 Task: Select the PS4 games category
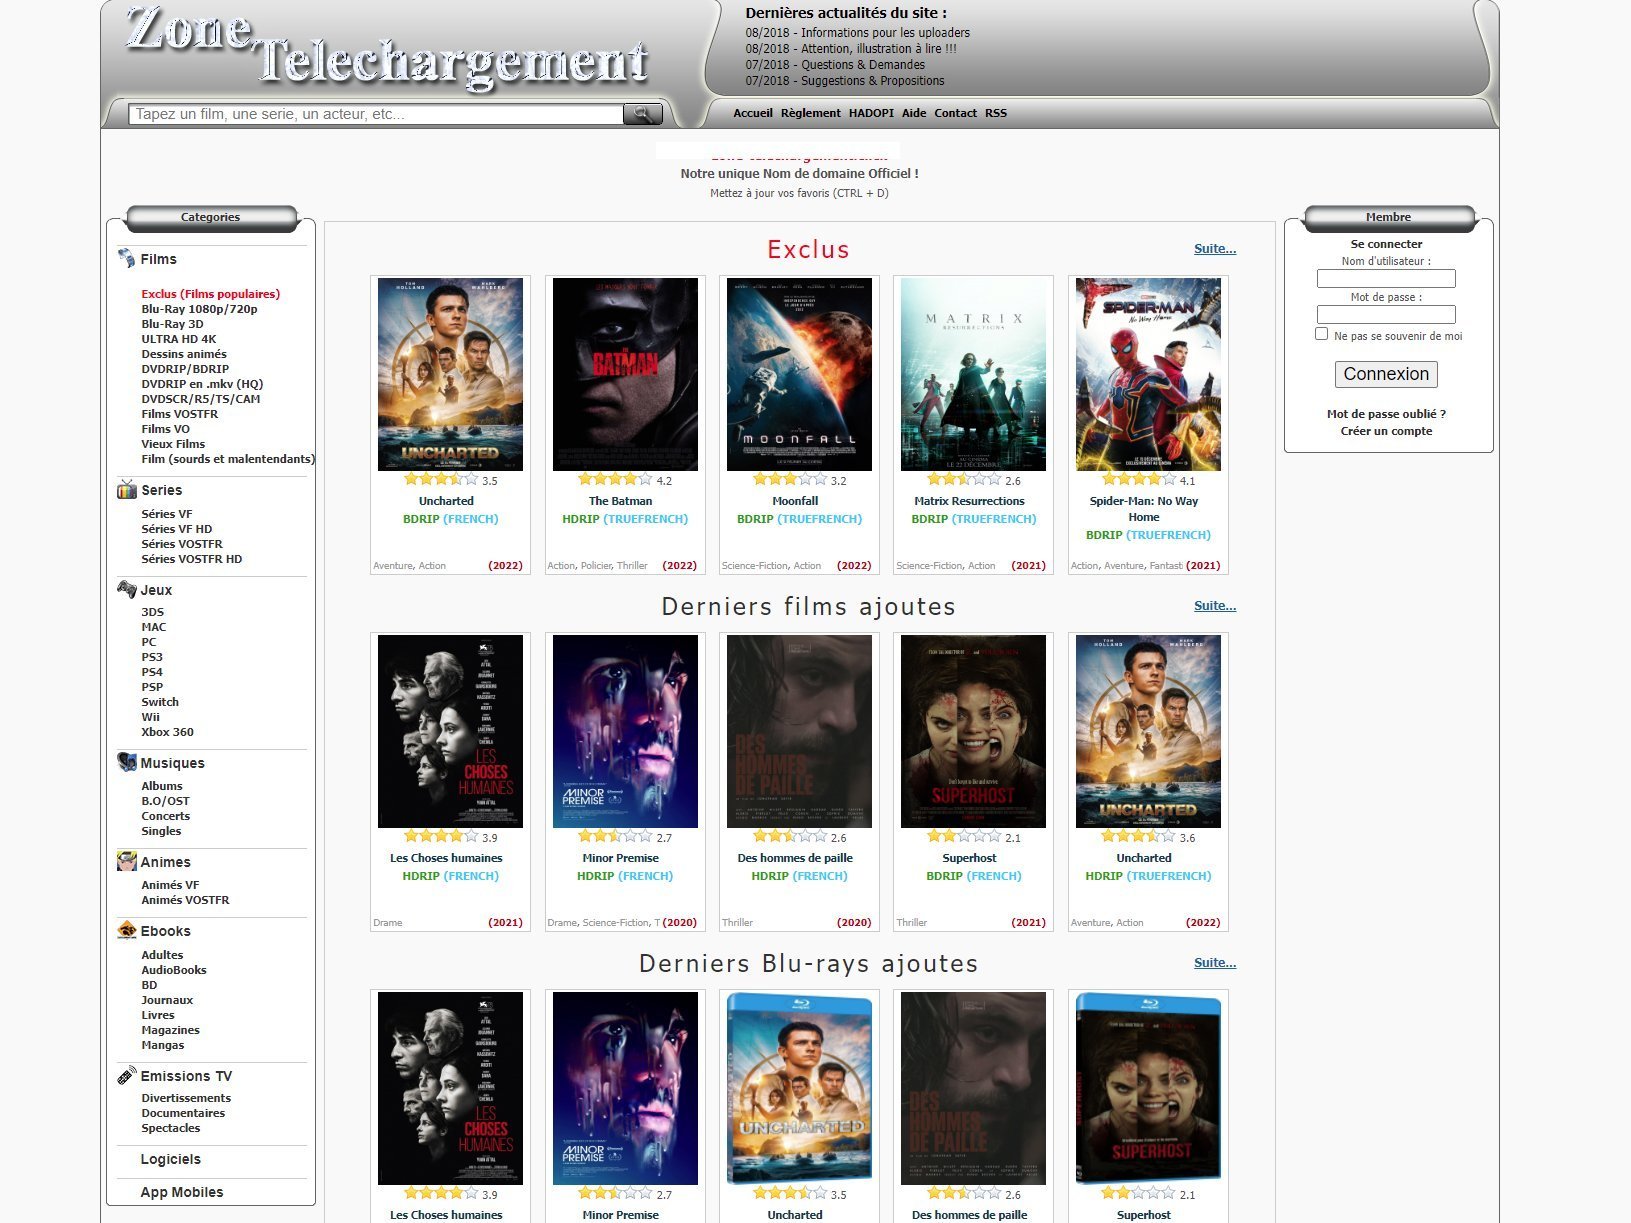152,672
